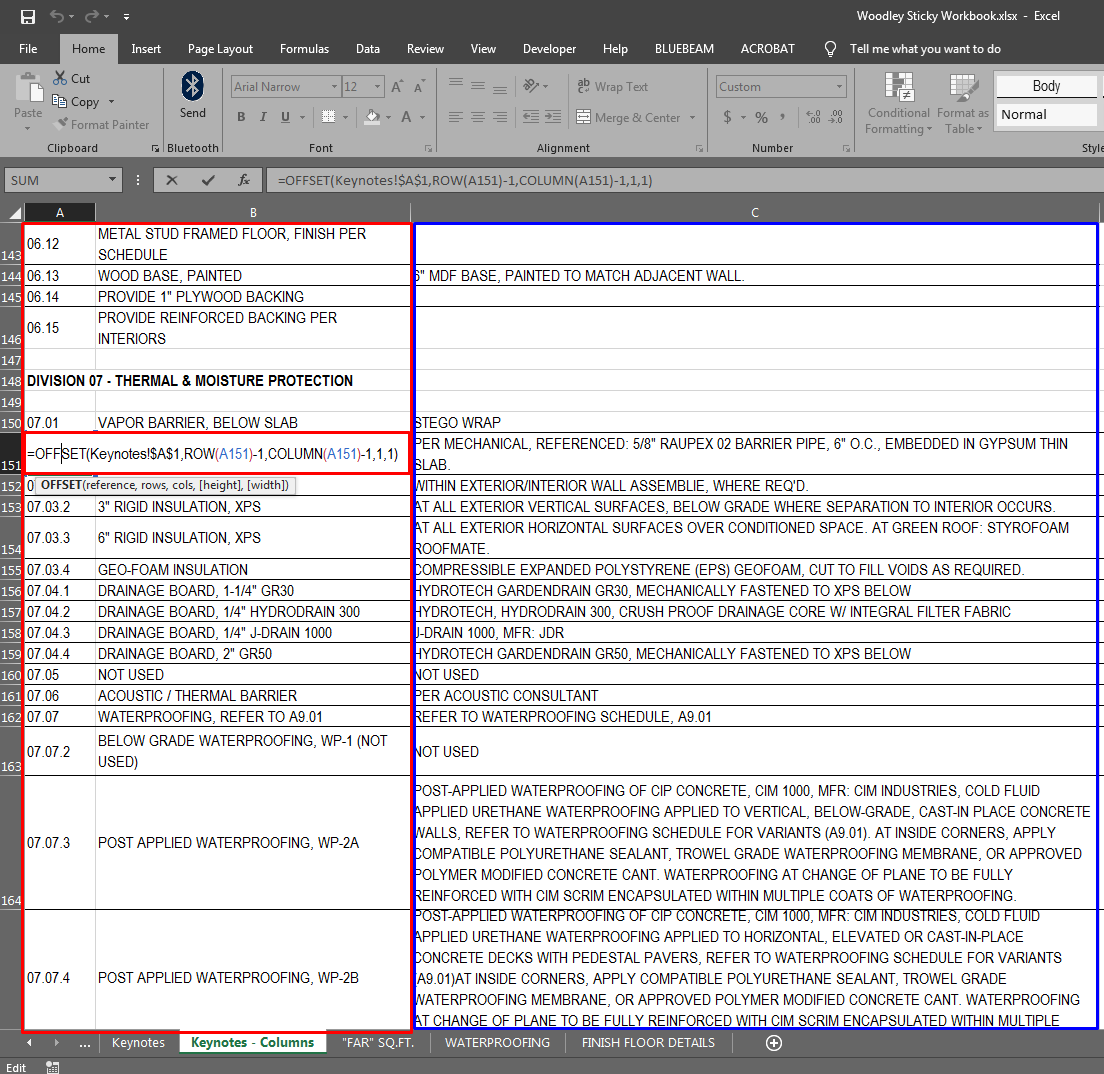This screenshot has height=1074, width=1104.
Task: Click Increase Font Size icon
Action: 397,87
